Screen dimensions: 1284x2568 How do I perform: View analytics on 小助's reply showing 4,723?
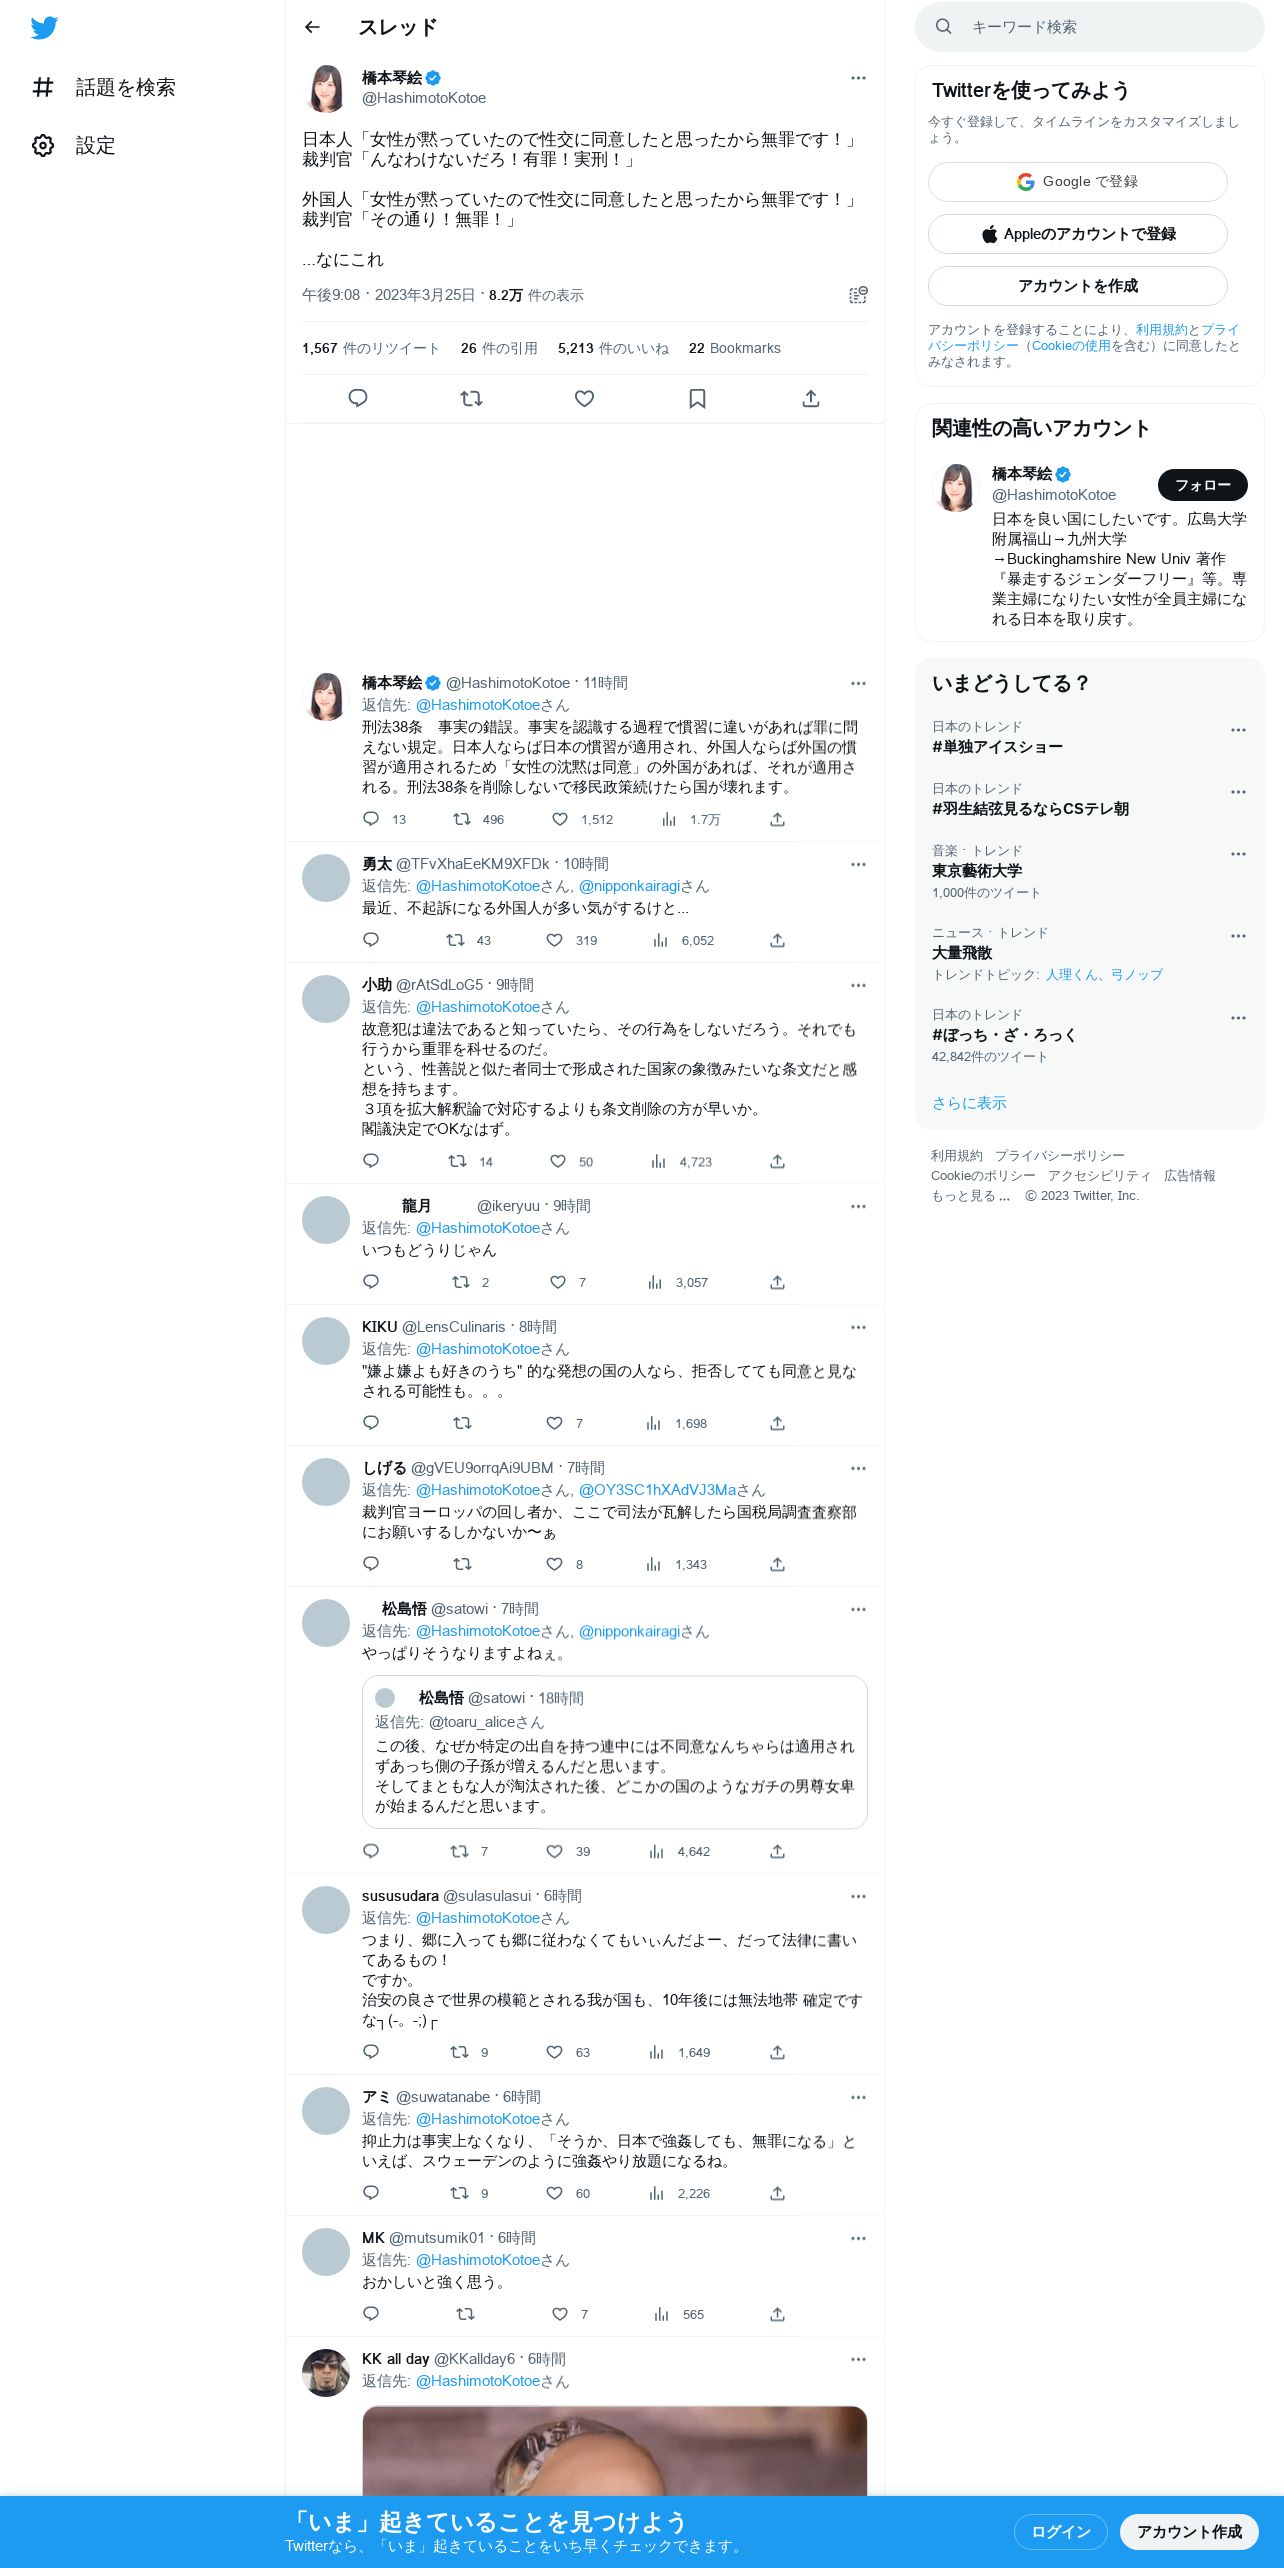[x=659, y=1161]
